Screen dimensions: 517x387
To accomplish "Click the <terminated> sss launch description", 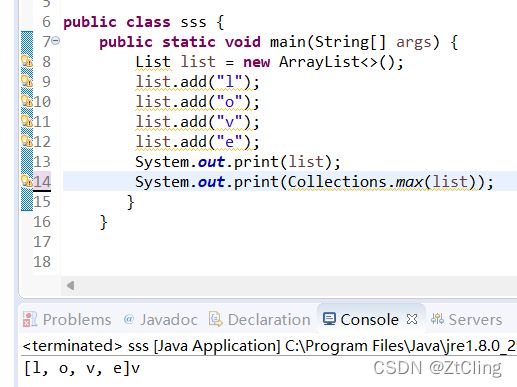I will pyautogui.click(x=269, y=346).
